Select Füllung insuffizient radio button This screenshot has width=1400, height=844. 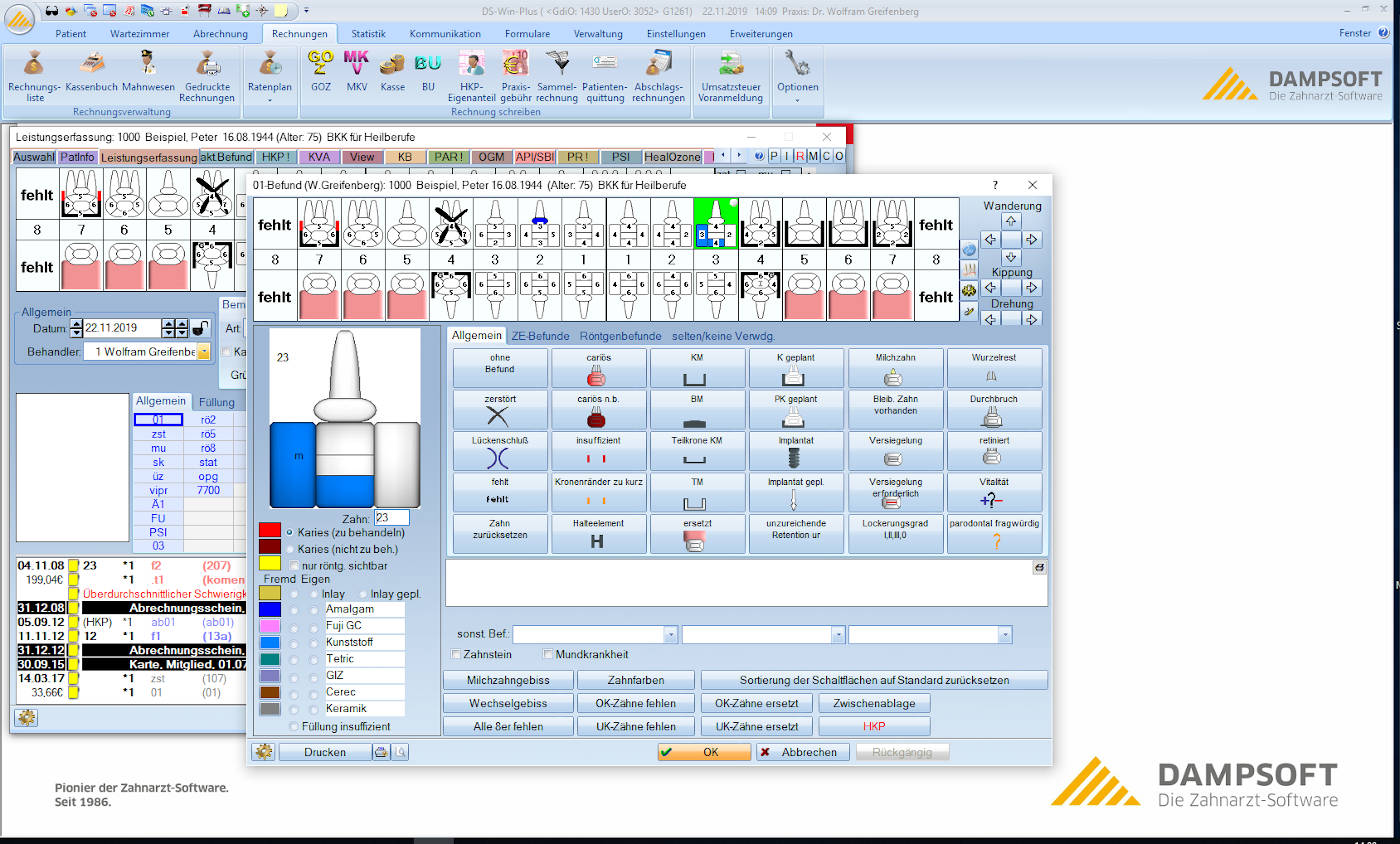click(293, 727)
